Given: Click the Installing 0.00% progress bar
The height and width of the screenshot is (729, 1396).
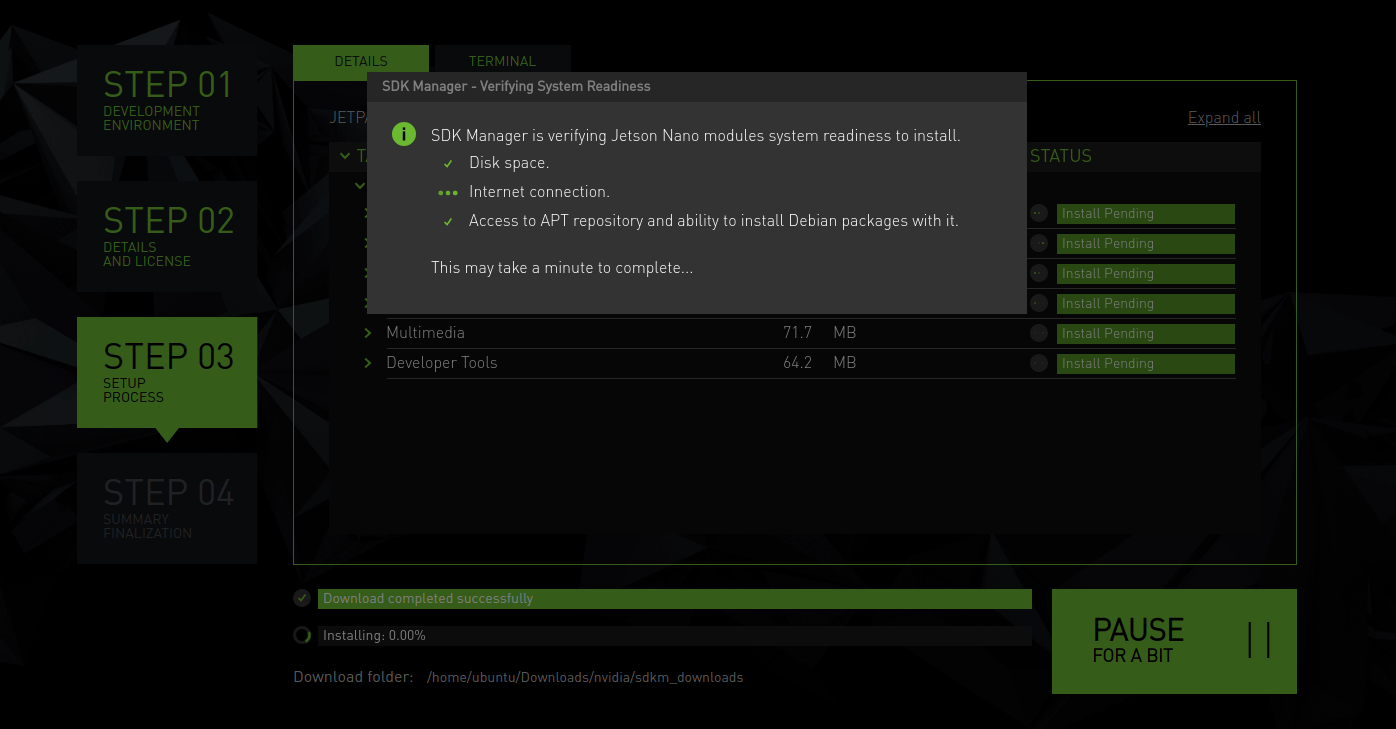Looking at the screenshot, I should pyautogui.click(x=675, y=635).
